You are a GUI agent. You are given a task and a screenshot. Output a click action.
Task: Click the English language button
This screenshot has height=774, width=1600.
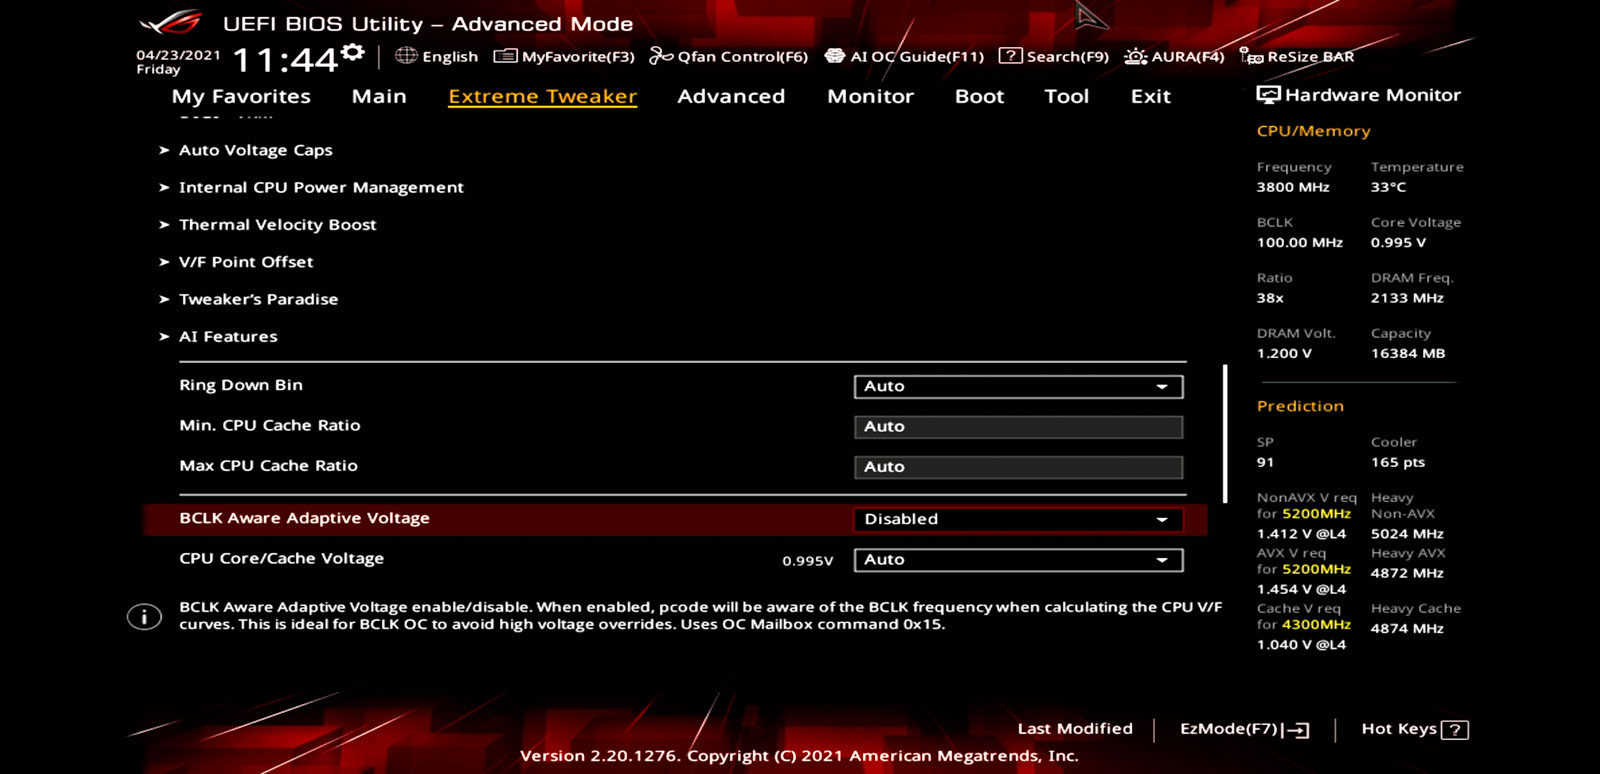point(437,56)
